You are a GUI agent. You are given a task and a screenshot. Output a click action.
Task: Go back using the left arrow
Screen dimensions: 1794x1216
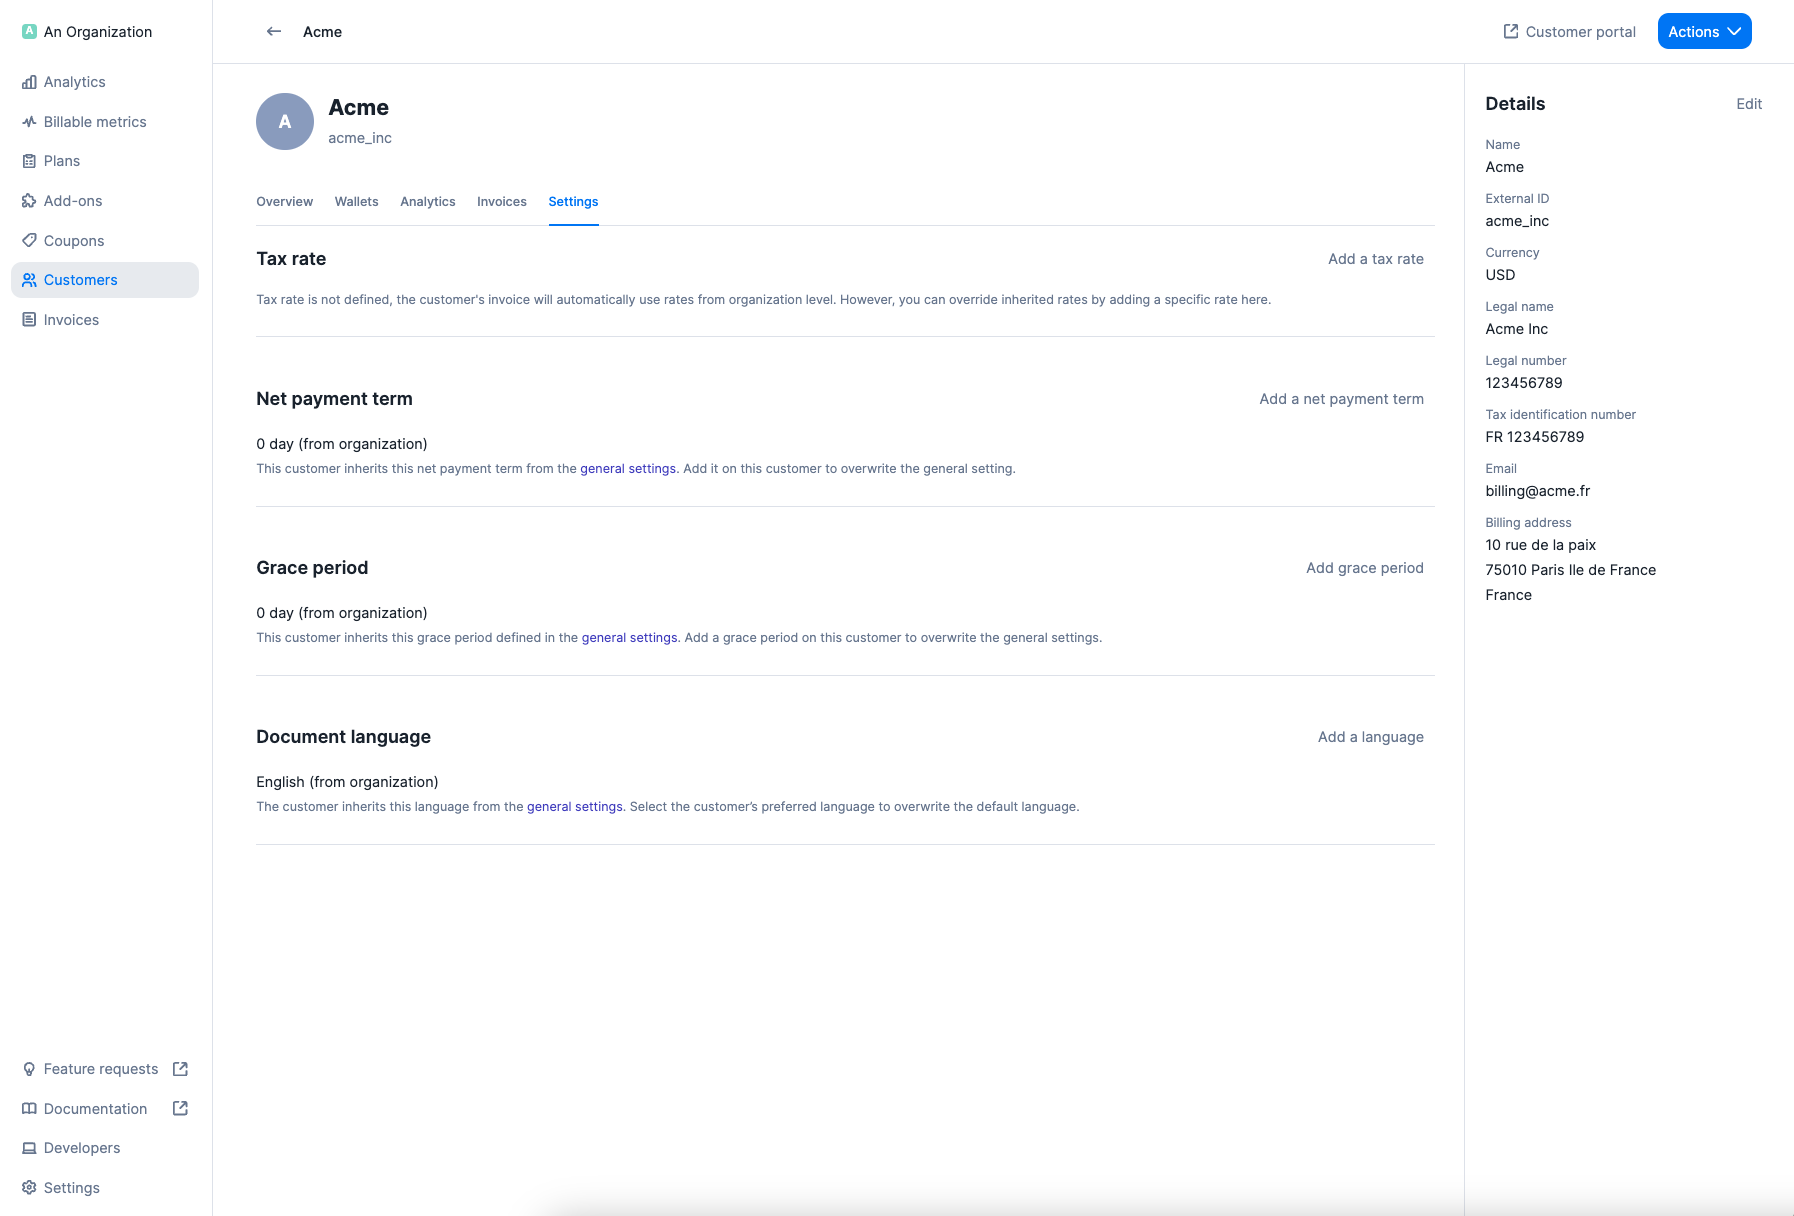274,32
